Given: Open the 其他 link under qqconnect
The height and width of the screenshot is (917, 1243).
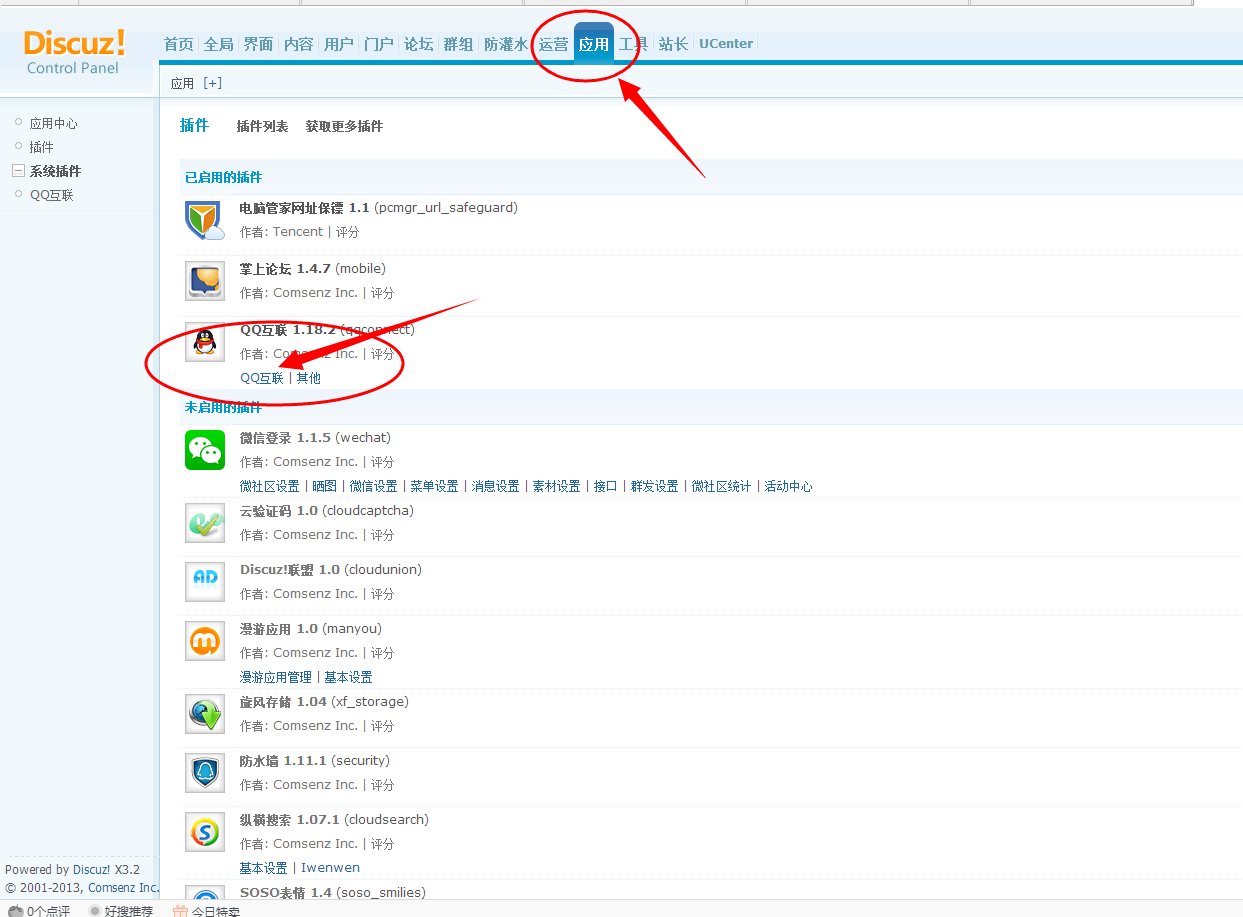Looking at the screenshot, I should 309,378.
